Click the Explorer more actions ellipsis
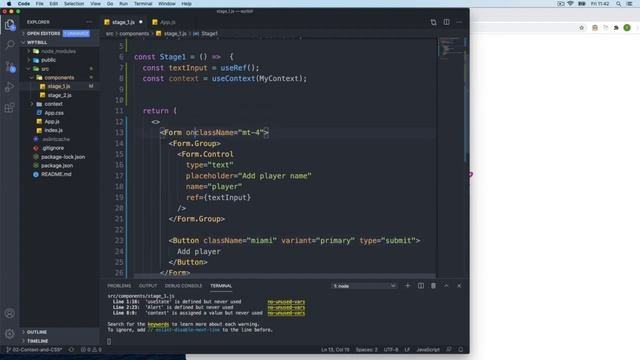This screenshot has height=360, width=640. 89,22
